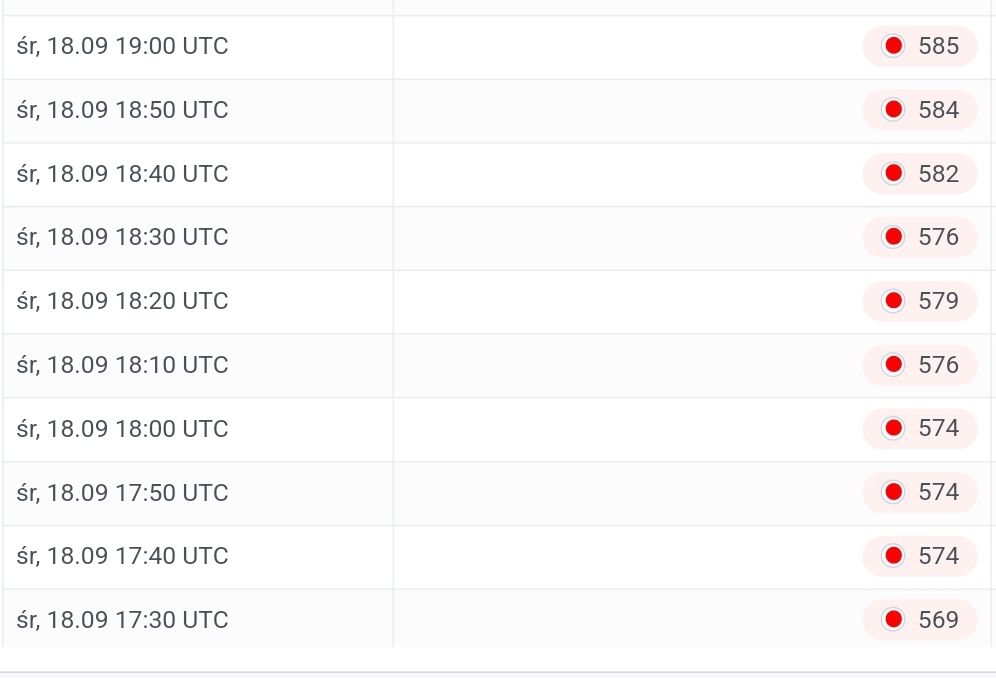Click the red status dot next to 579
Viewport: 996px width, 678px height.
coord(894,301)
